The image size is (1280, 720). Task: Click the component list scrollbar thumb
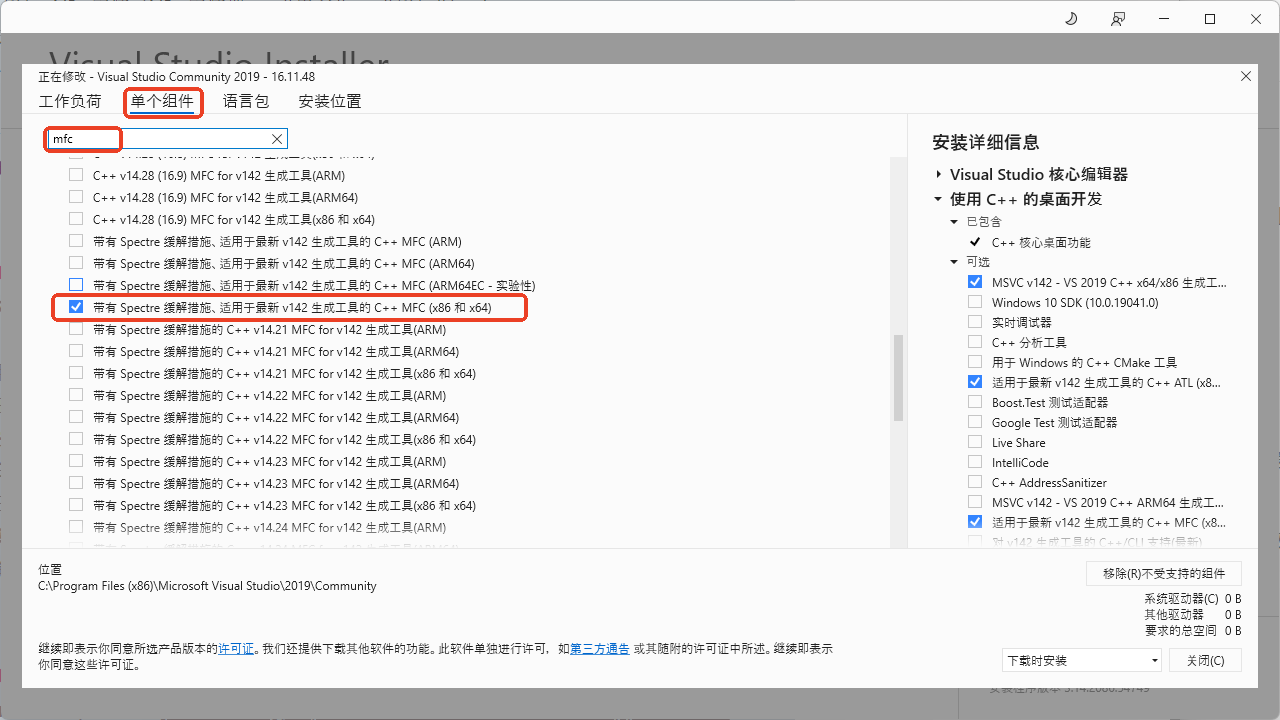point(898,378)
